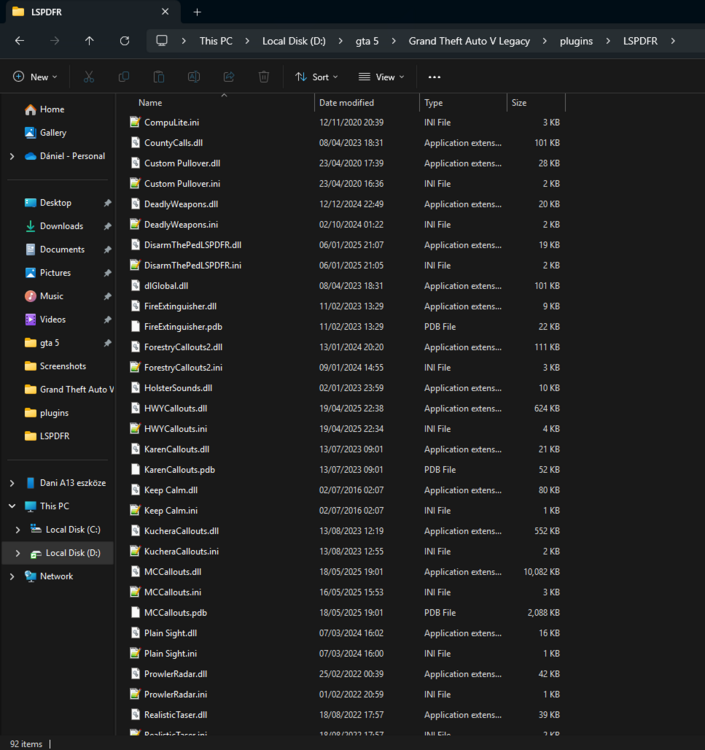
Task: Navigate to Grand Theft Auto V Legacy breadcrumb
Action: [x=469, y=41]
